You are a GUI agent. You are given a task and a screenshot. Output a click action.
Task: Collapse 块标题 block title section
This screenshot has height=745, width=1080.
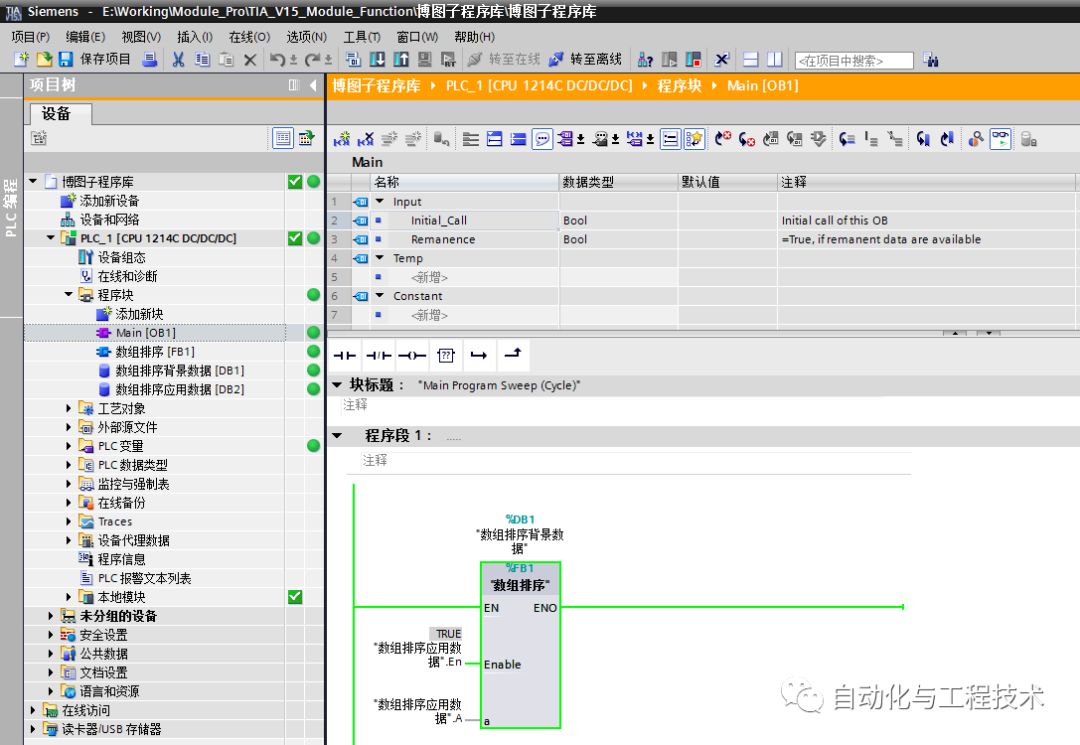click(337, 384)
